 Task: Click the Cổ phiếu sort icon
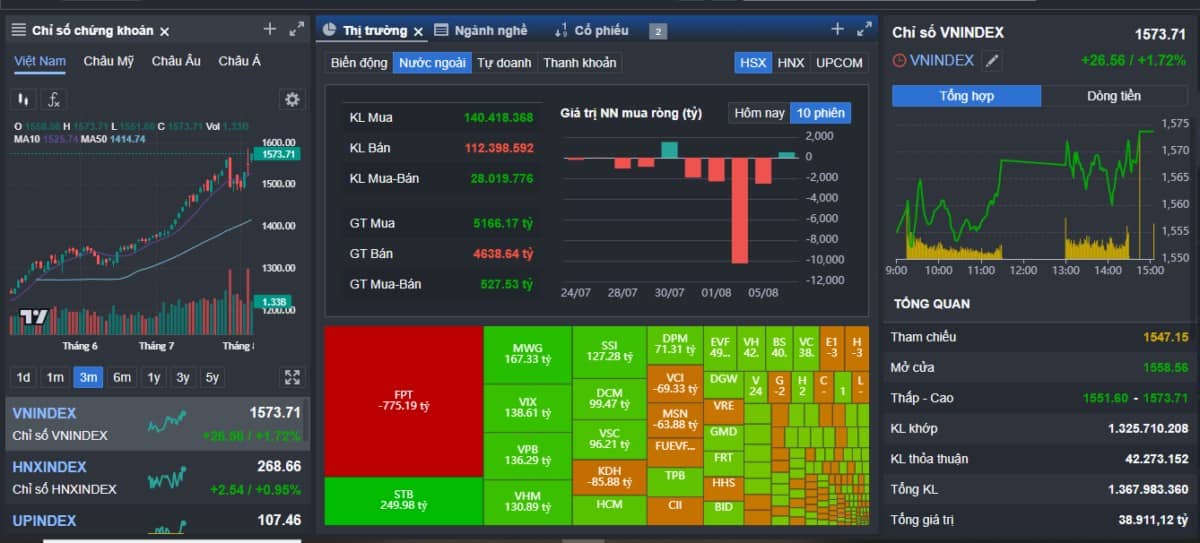561,30
